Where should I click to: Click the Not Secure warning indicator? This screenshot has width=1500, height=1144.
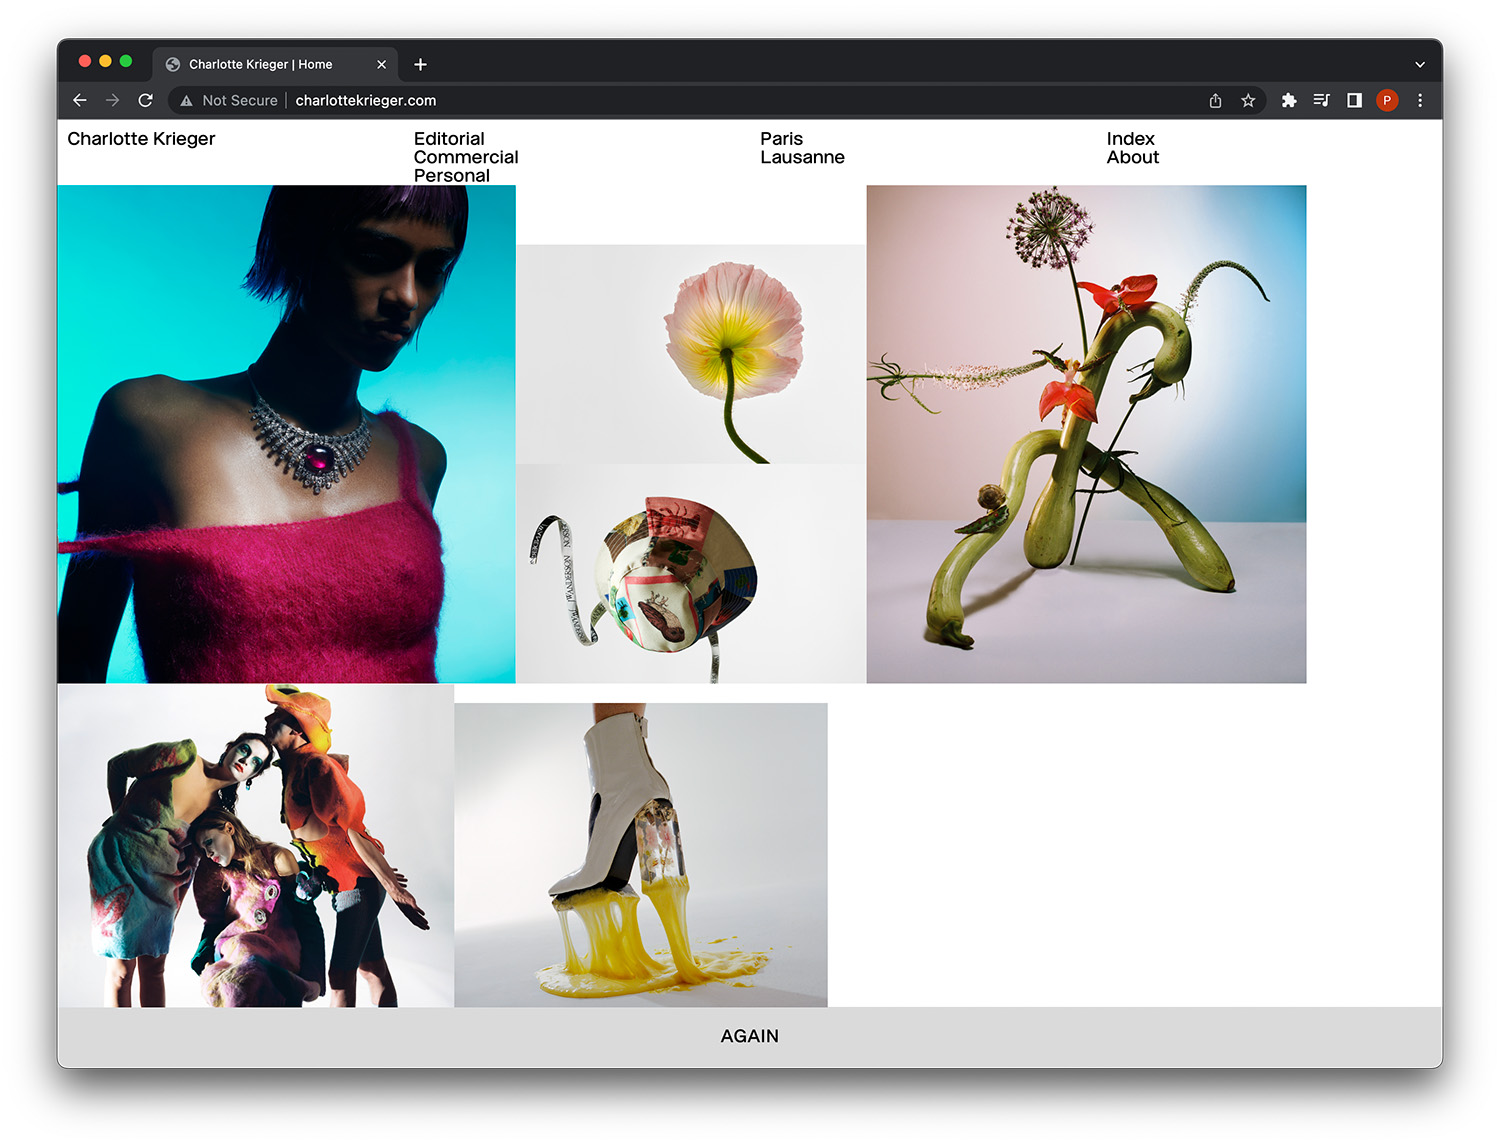[x=229, y=100]
